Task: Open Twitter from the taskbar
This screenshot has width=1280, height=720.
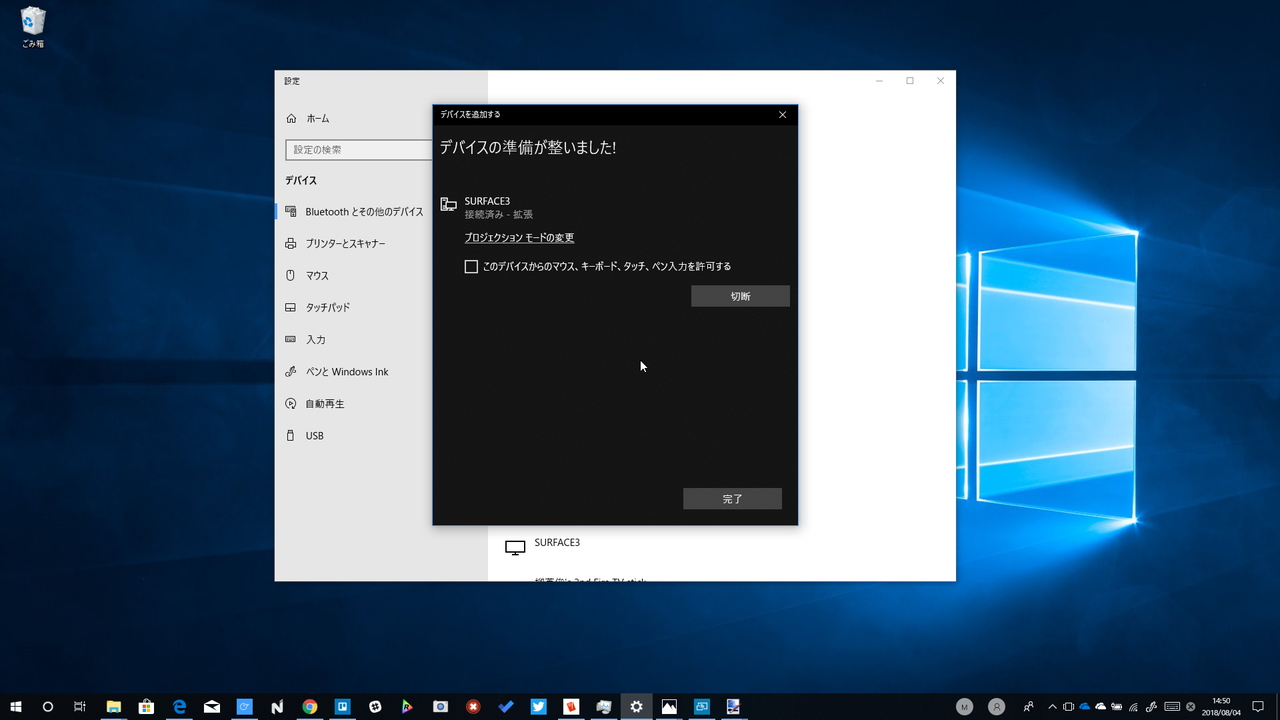Action: click(538, 707)
